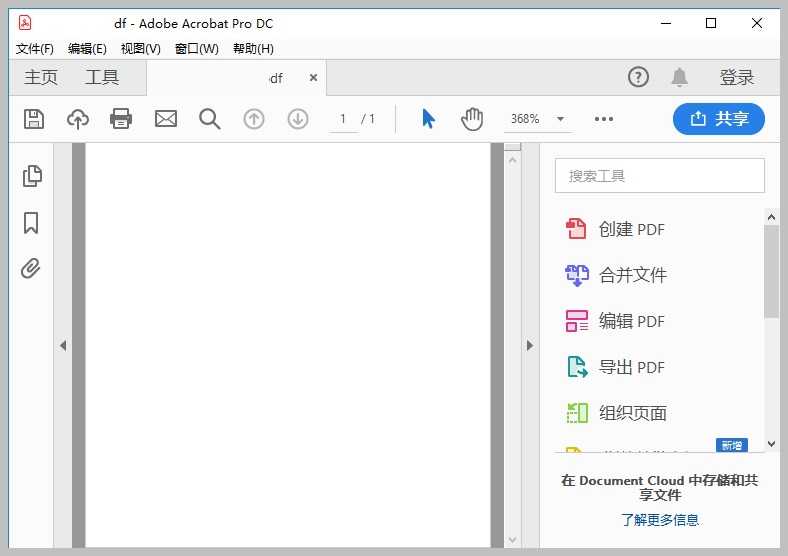Image resolution: width=788 pixels, height=556 pixels.
Task: Click the Save file icon
Action: coord(34,119)
